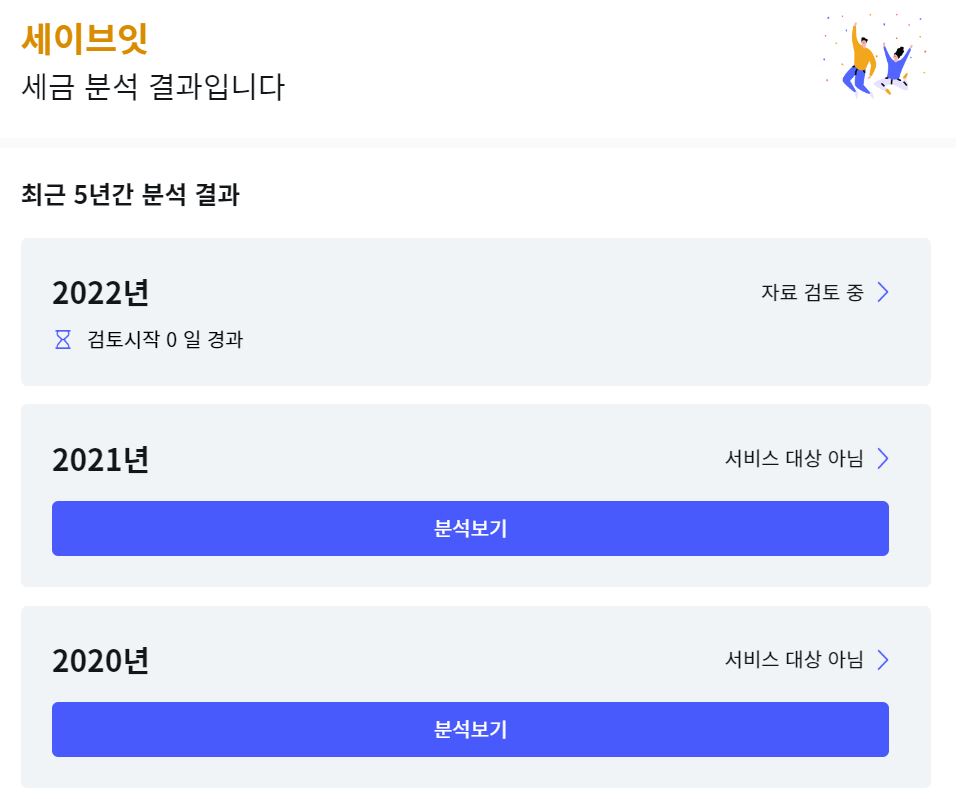Open the 2021 row's chevron arrow
962x799 pixels.
(x=883, y=459)
